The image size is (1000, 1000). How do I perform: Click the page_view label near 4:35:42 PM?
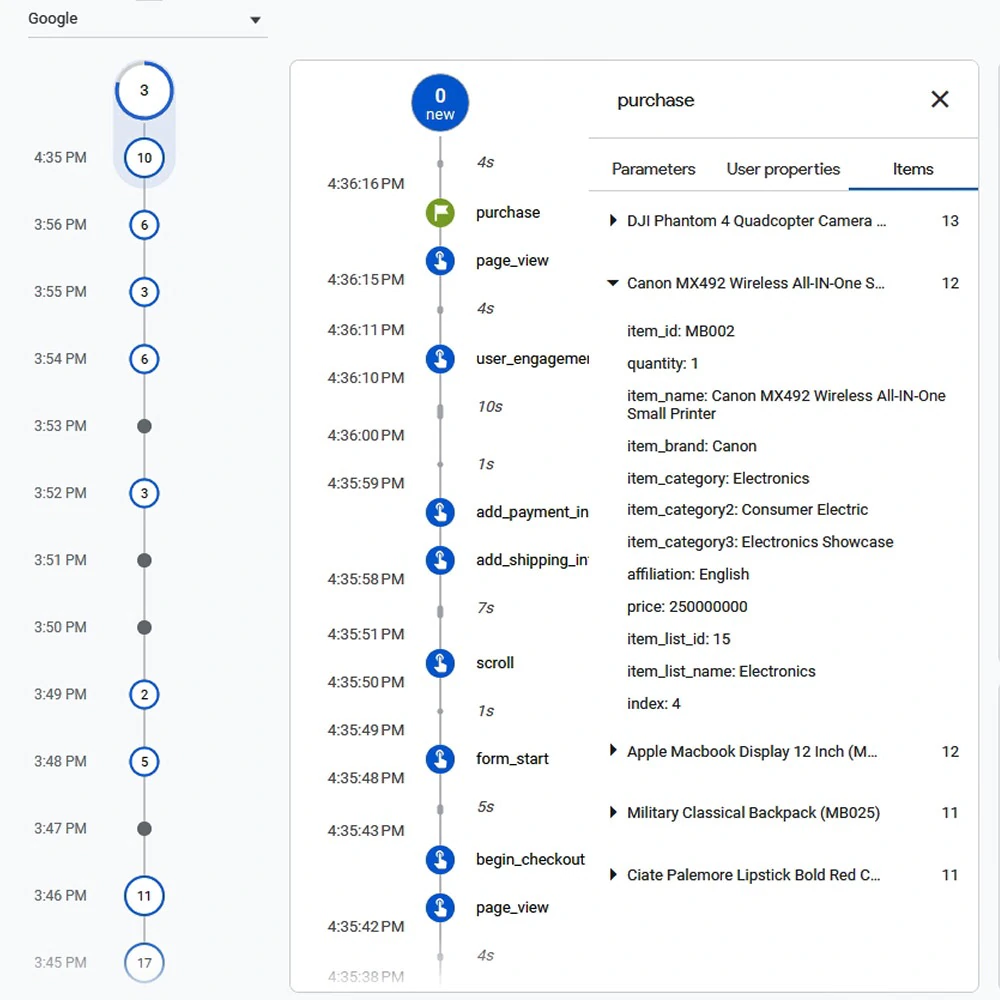click(512, 908)
